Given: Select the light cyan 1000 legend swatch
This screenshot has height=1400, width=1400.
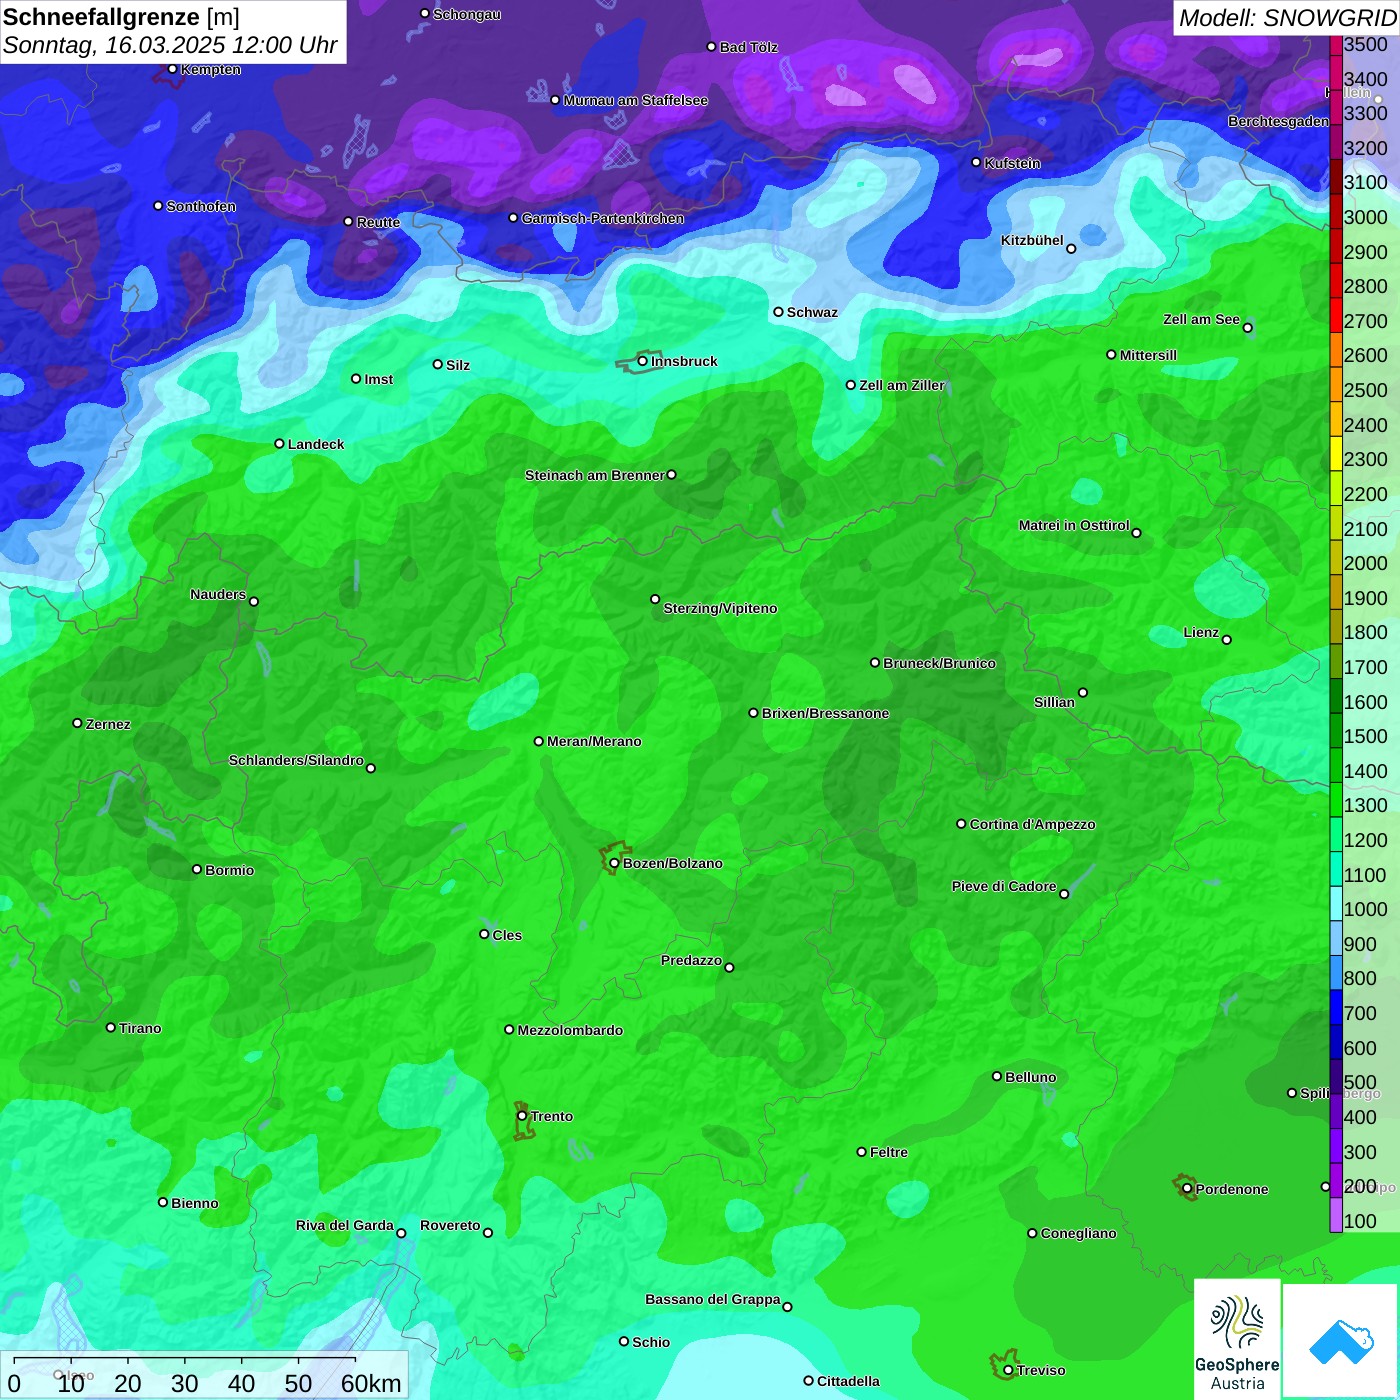Looking at the screenshot, I should coord(1336,904).
